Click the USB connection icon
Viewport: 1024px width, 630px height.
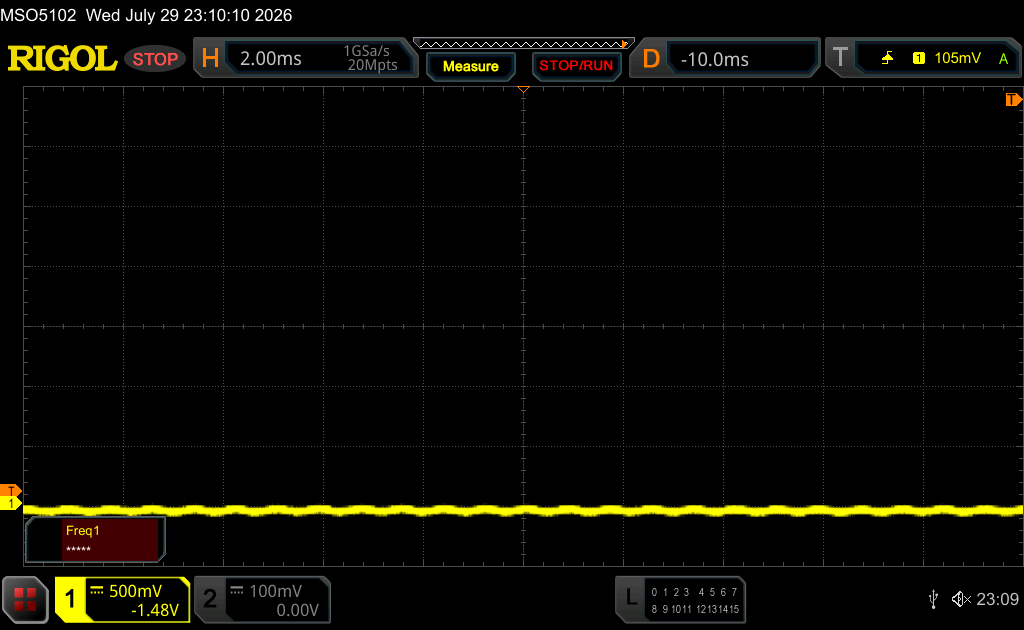[x=933, y=599]
